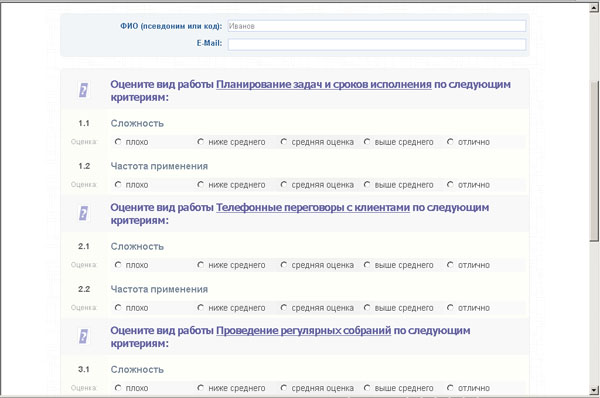Select ниже среднего for question 3.1

[x=201, y=388]
